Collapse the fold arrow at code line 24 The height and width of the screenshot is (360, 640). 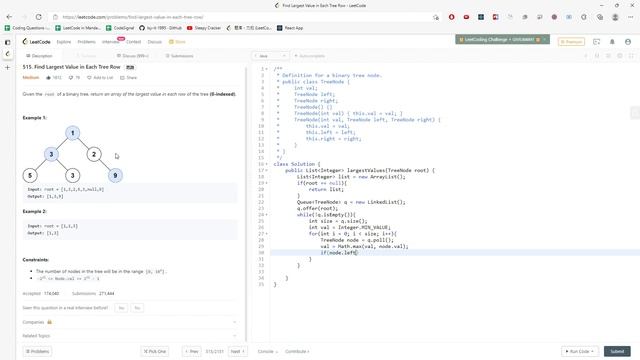267,215
